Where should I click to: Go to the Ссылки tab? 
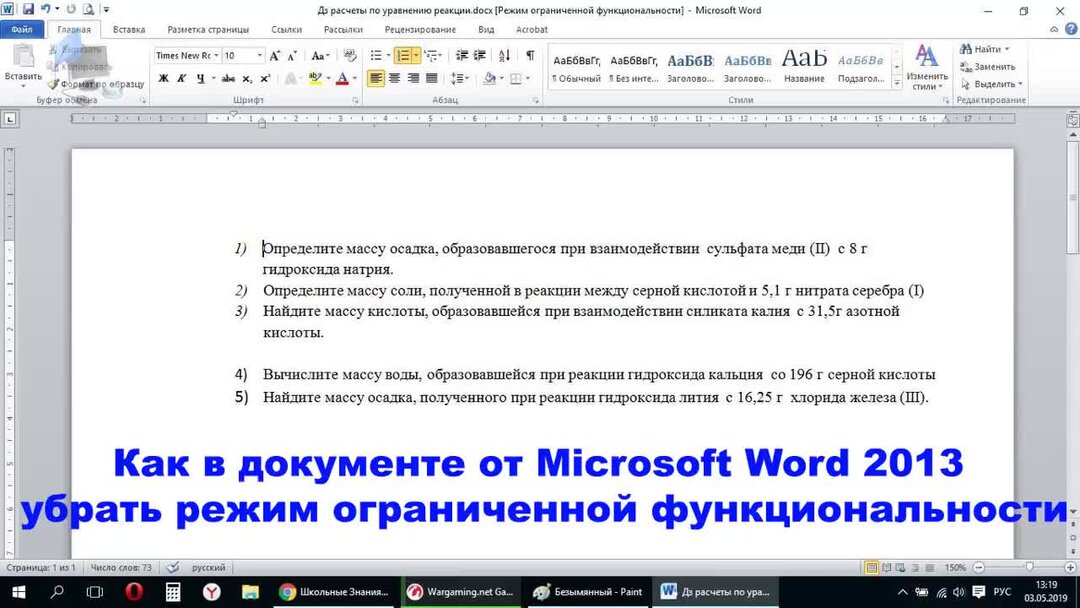click(x=287, y=30)
